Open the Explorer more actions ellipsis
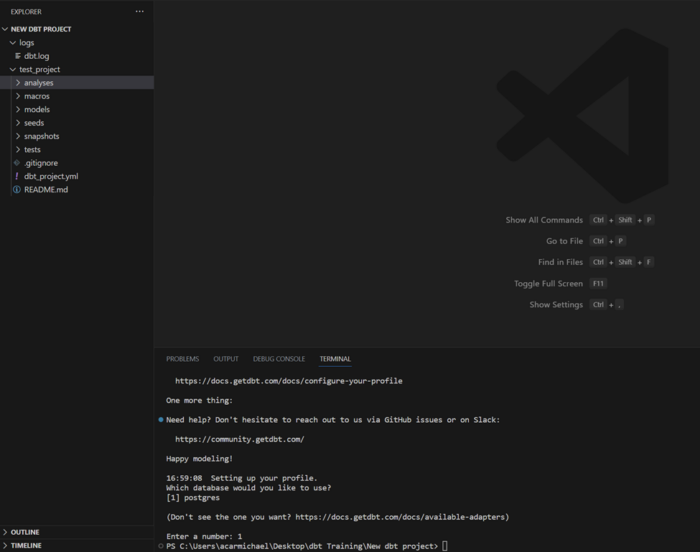The height and width of the screenshot is (552, 700). click(139, 11)
